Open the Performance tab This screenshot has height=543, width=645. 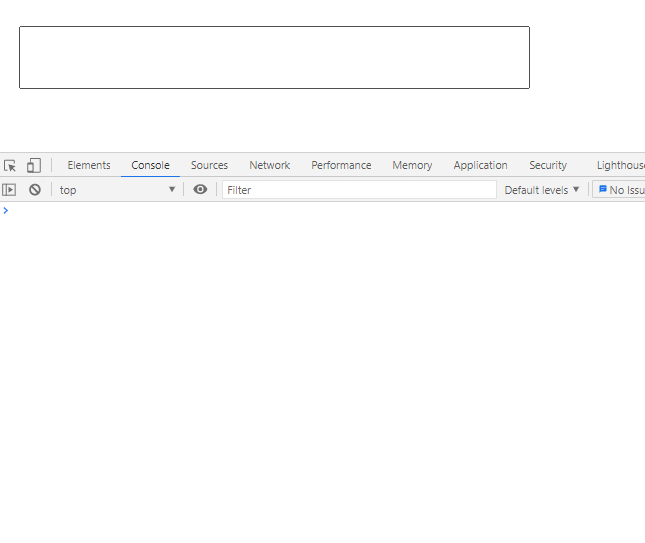[x=341, y=165]
